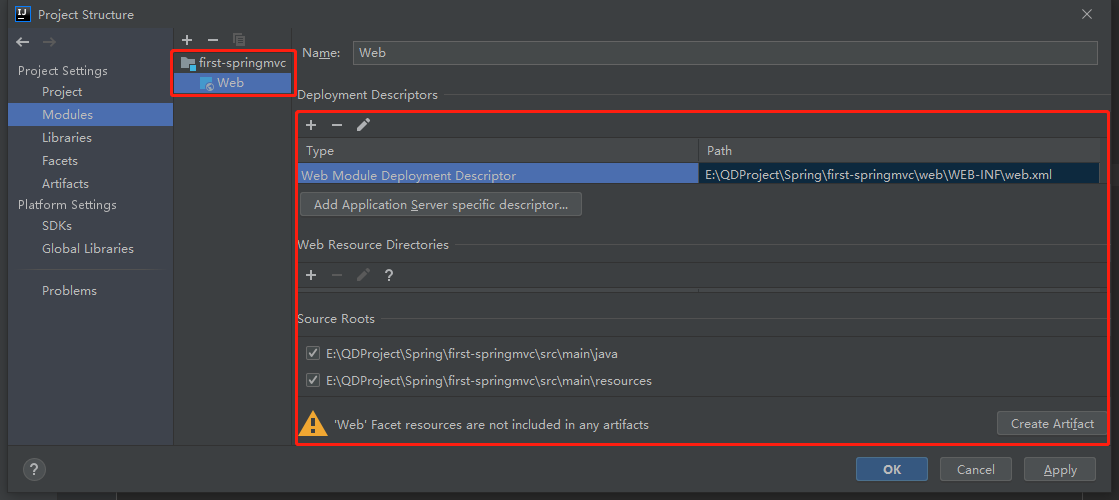The width and height of the screenshot is (1119, 500).
Task: Click the Path column header
Action: tap(899, 151)
